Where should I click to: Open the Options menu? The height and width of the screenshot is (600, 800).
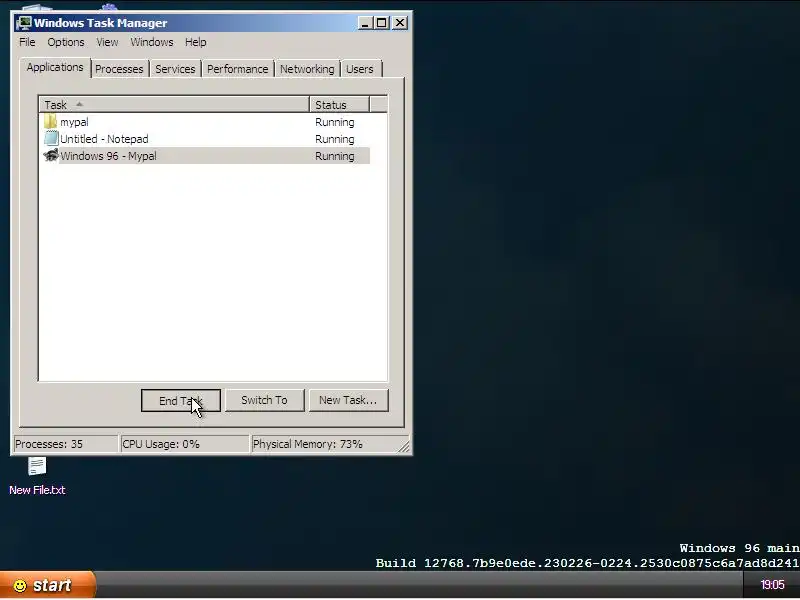[x=65, y=42]
